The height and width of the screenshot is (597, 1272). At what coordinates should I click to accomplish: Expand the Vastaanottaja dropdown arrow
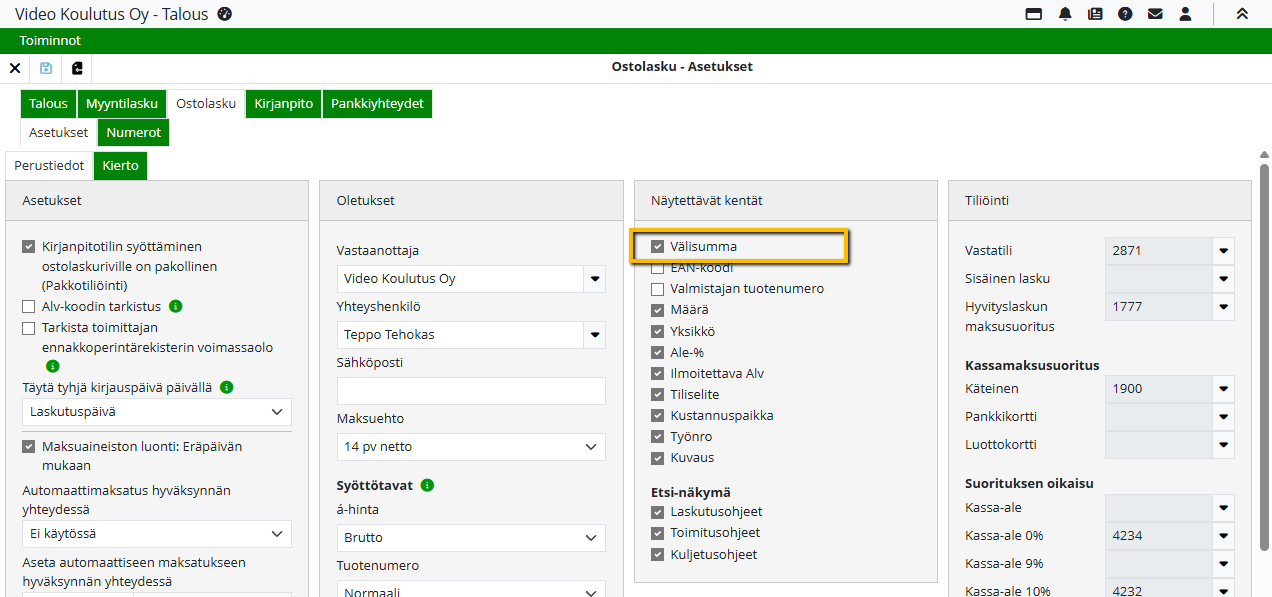click(x=595, y=279)
